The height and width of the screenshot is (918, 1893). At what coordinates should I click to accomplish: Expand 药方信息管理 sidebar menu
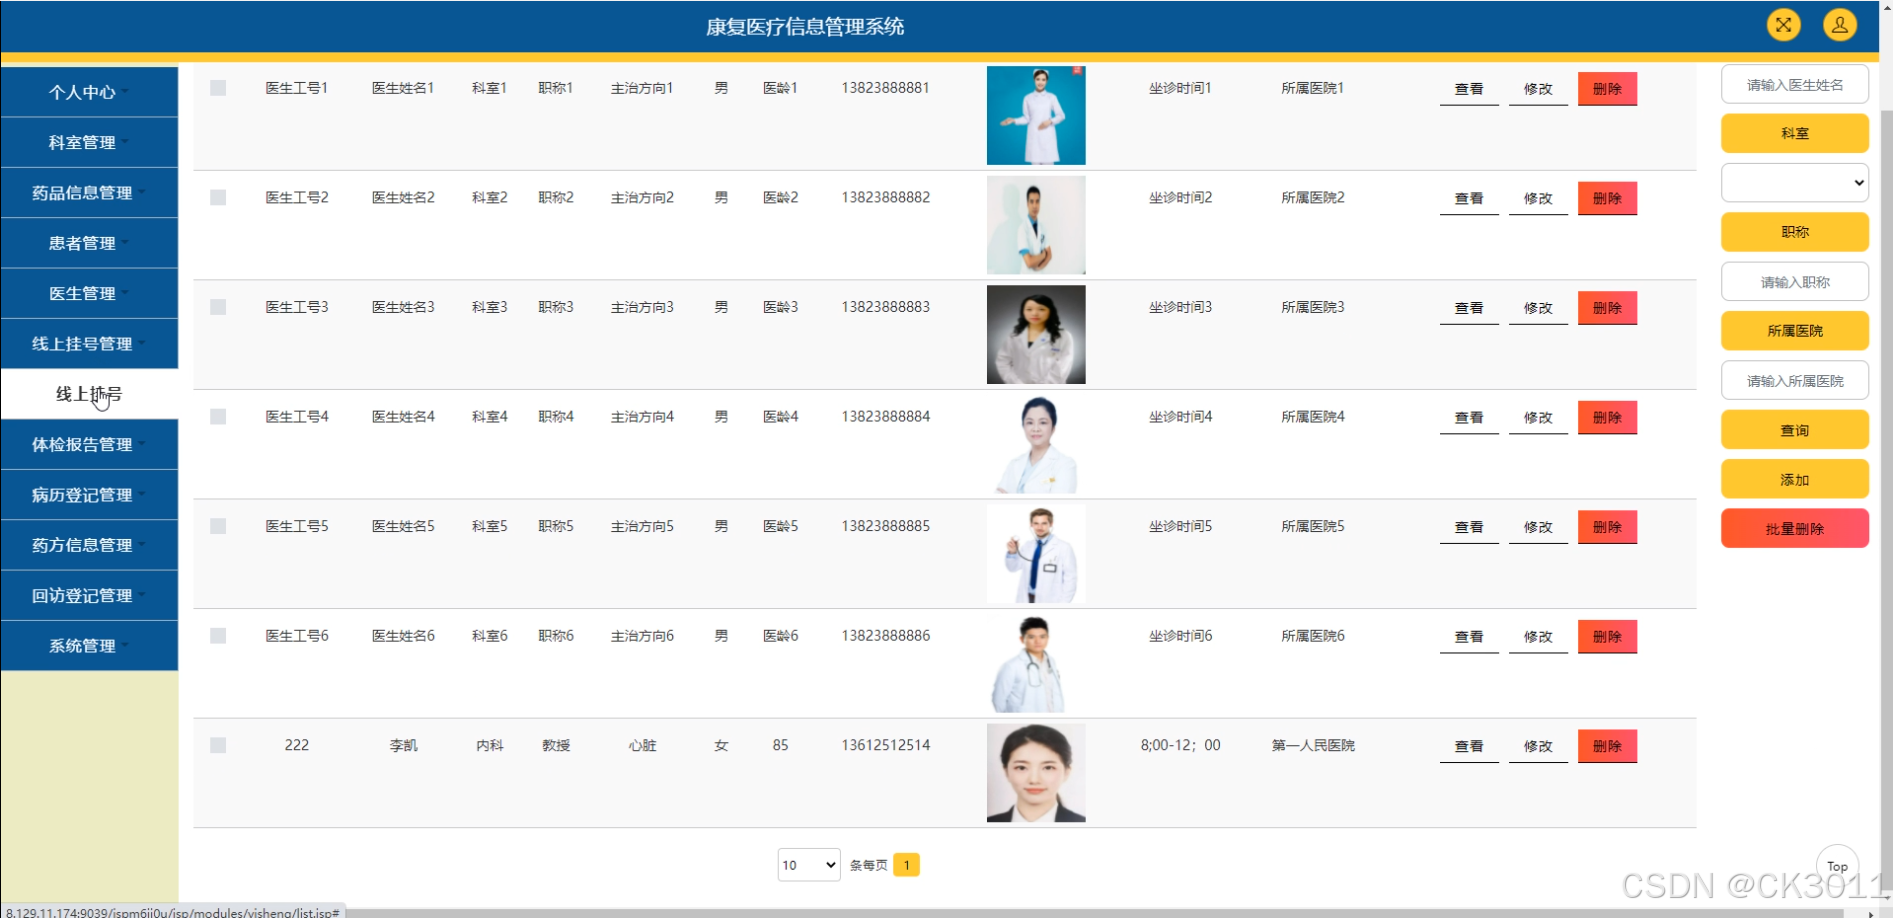(89, 545)
